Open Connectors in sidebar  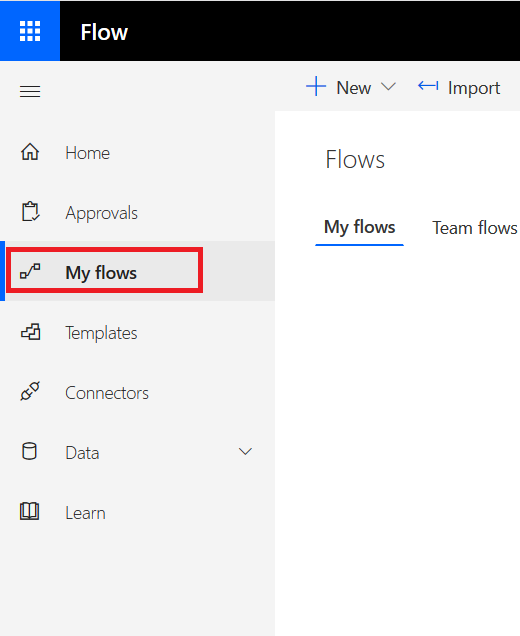(107, 393)
